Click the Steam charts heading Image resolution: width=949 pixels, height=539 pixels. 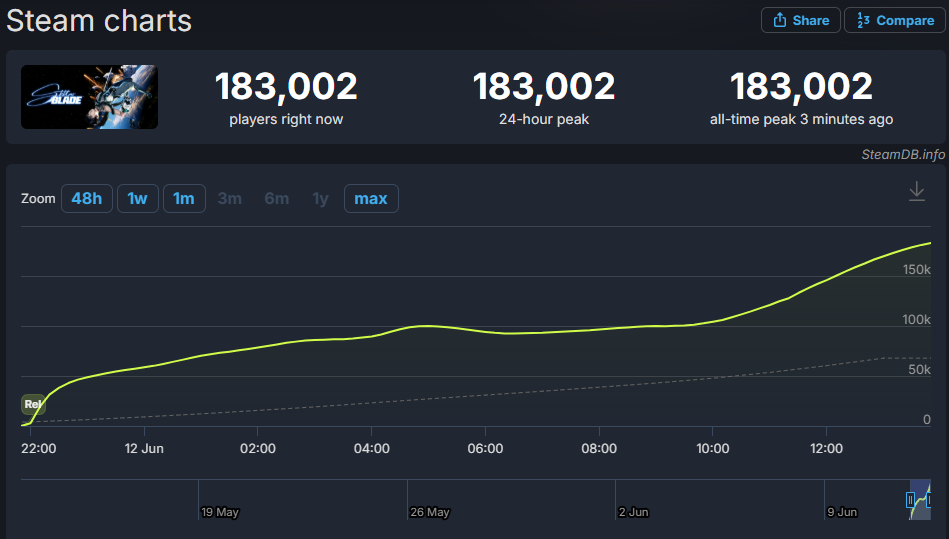[x=99, y=21]
